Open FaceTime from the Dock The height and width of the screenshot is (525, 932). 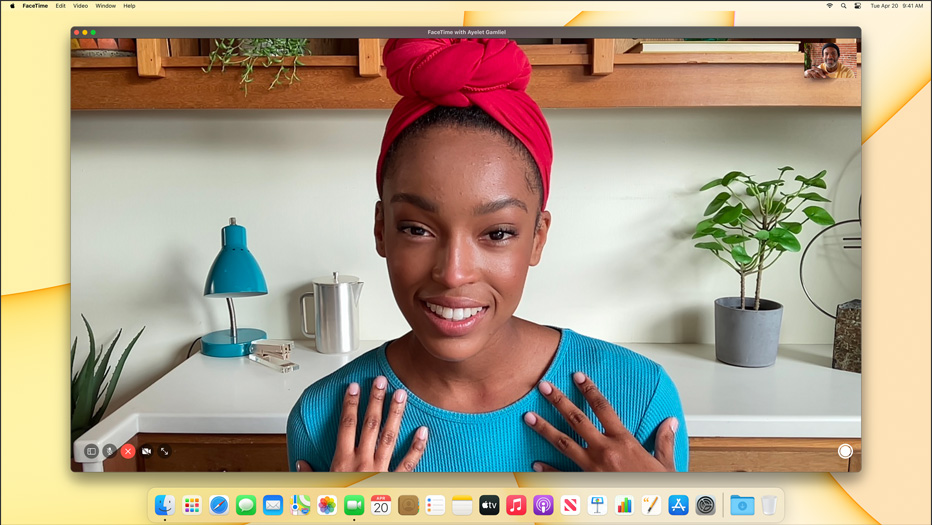click(x=354, y=506)
